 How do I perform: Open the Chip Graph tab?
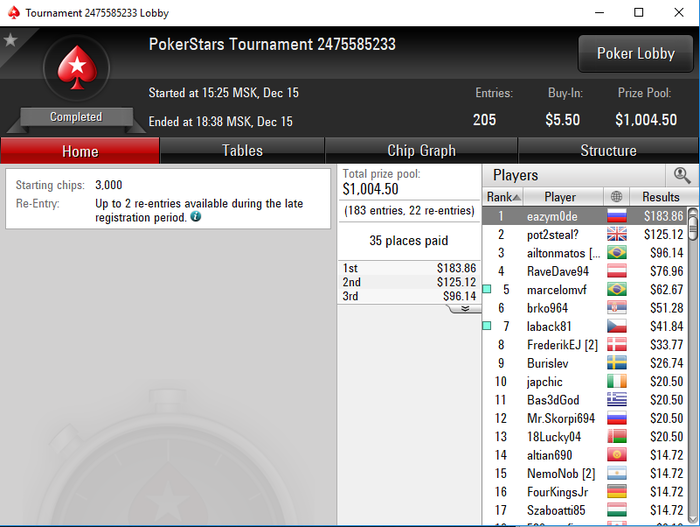(421, 151)
